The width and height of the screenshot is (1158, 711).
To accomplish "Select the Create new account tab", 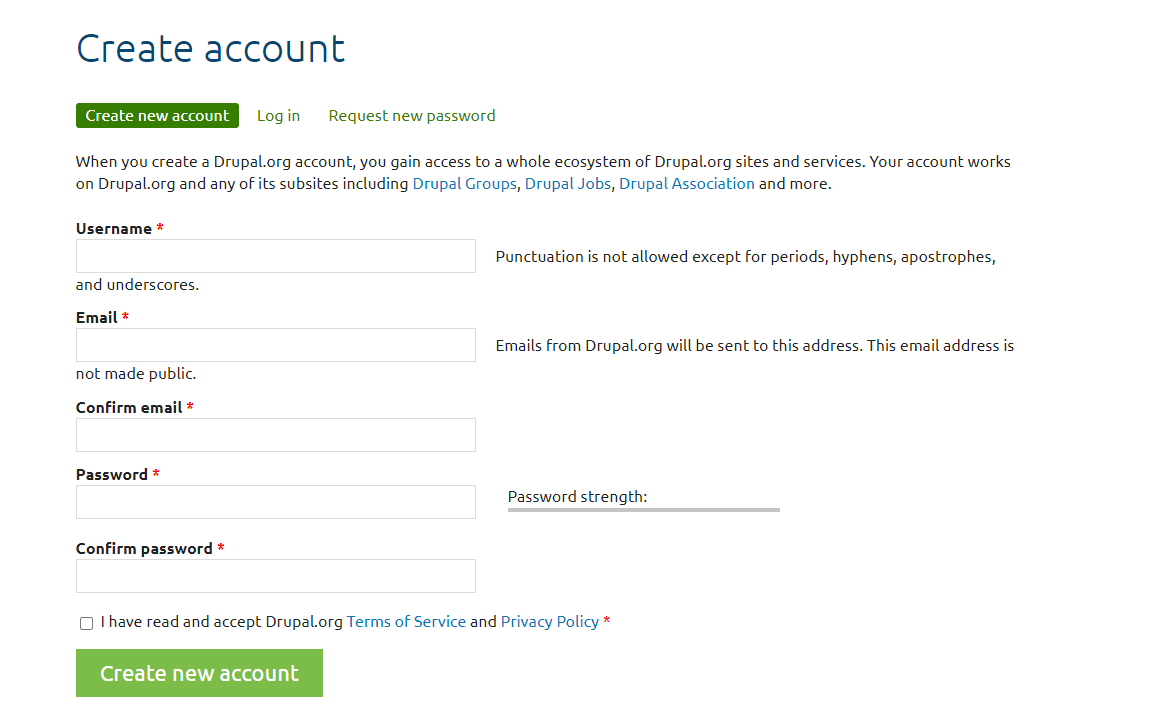I will [157, 115].
